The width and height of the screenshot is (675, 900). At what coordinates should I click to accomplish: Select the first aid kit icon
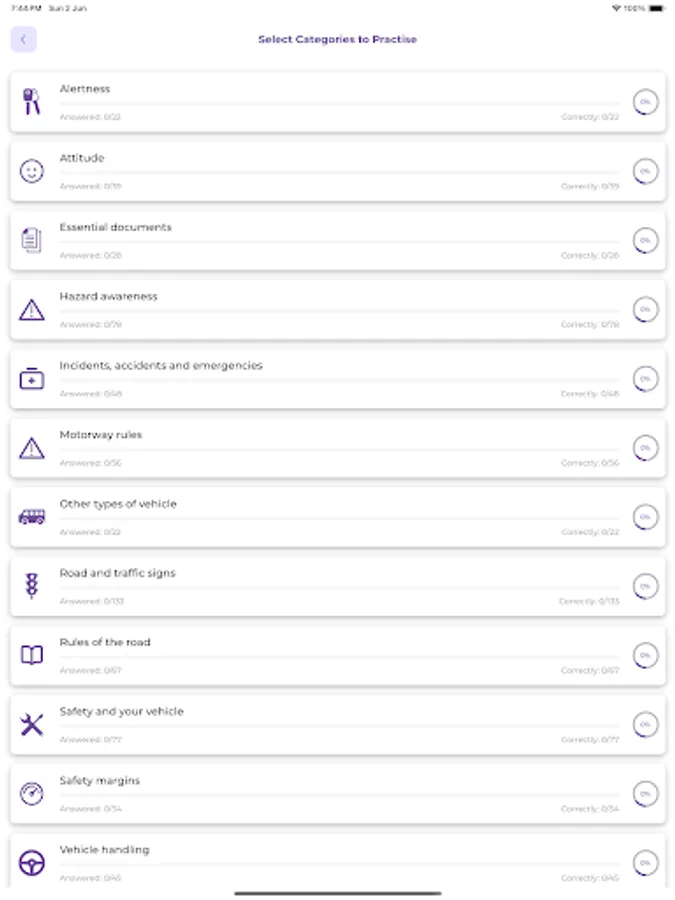(31, 378)
